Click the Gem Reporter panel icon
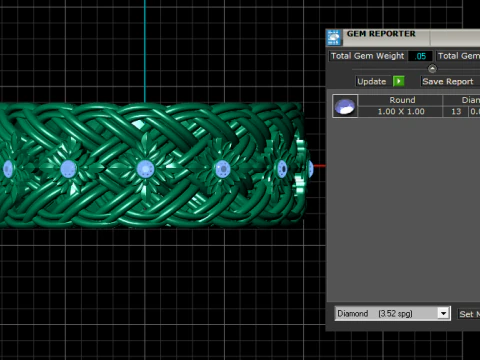Viewport: 480px width, 360px height. pos(334,37)
